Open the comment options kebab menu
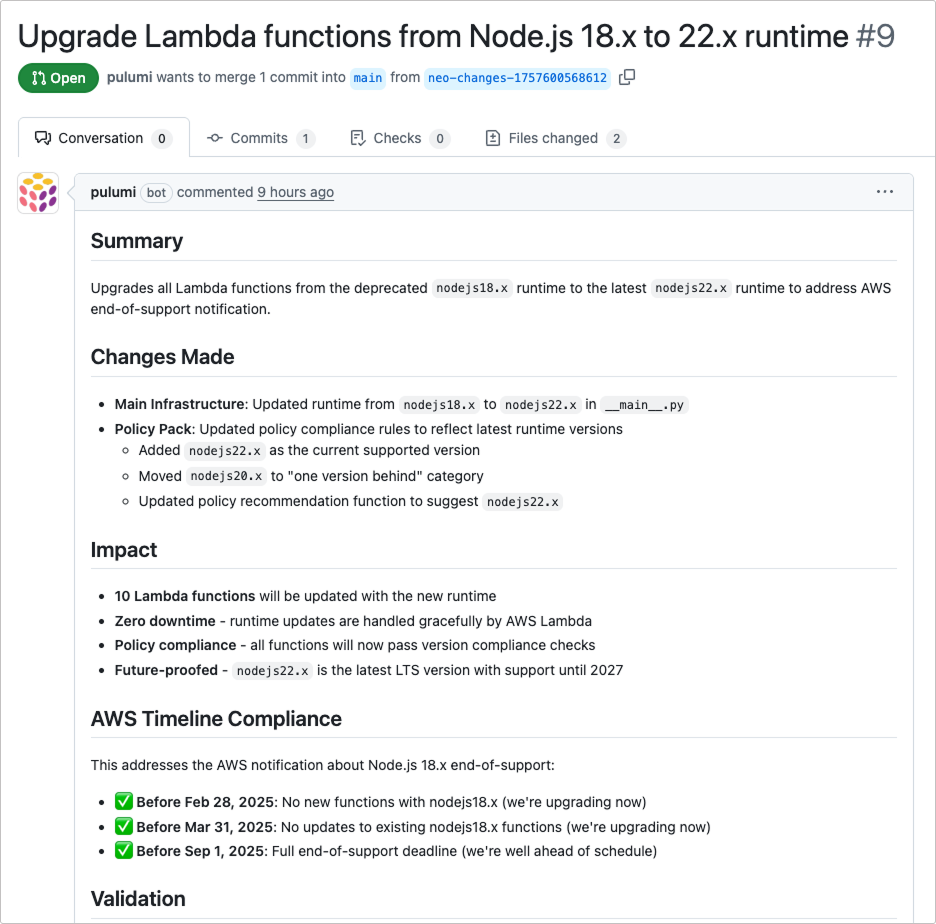Screen dimensions: 936x924 pyautogui.click(x=884, y=191)
